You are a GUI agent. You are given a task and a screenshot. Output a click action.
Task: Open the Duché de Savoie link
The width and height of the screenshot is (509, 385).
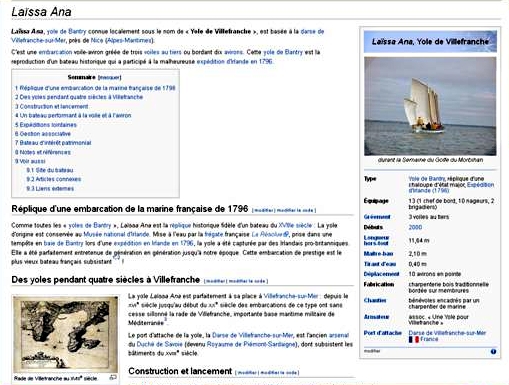(160, 344)
